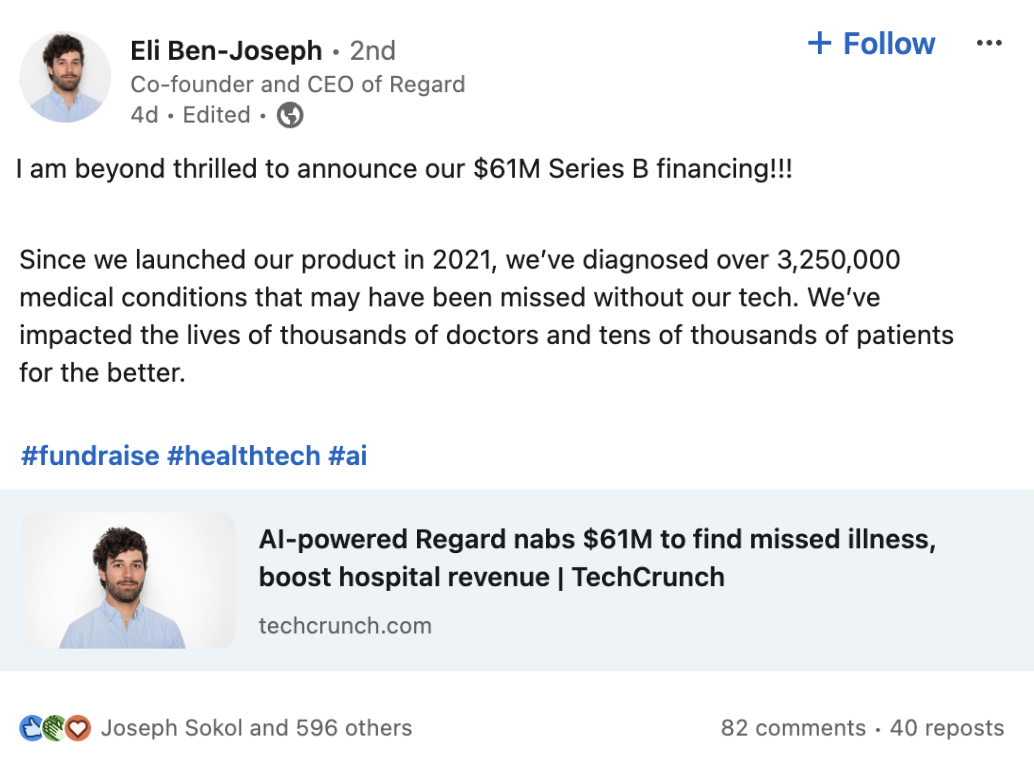This screenshot has height=776, width=1034.
Task: Click the blue like reaction icon
Action: 32,728
